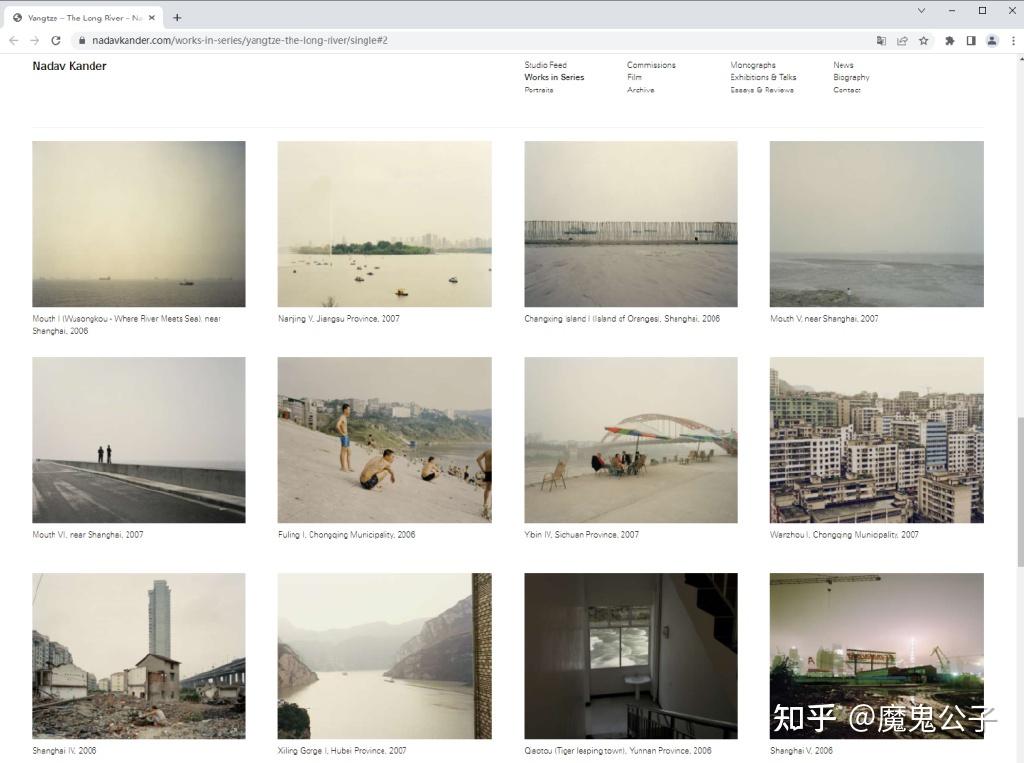Open Studio Feed in the site menu

(x=545, y=65)
